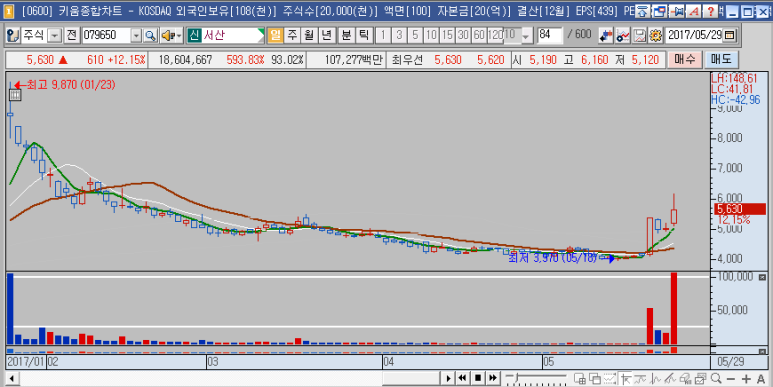The height and width of the screenshot is (387, 773).
Task: Click the bottom zoom magnifier icon
Action: [x=716, y=379]
